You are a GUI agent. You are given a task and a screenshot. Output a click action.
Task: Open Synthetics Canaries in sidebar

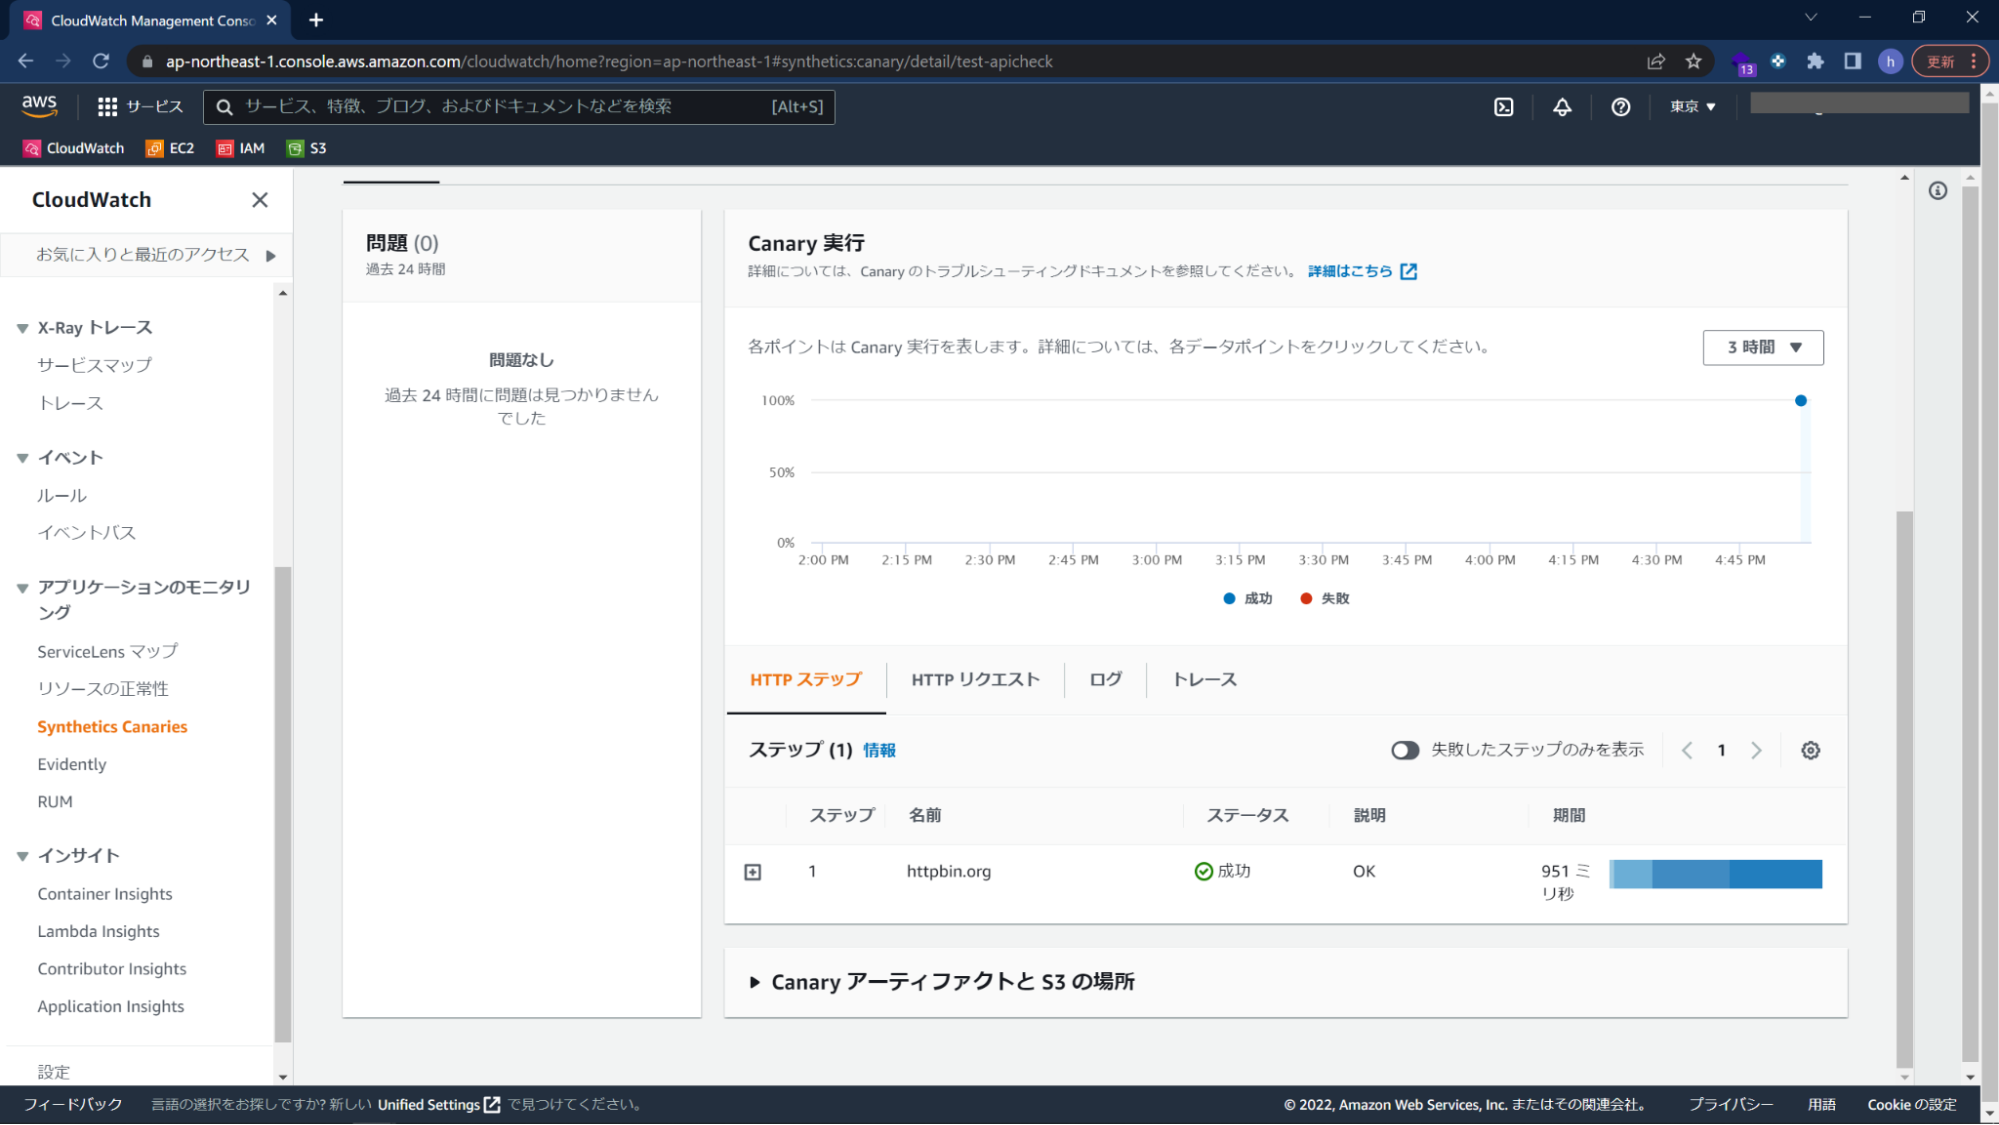coord(112,727)
